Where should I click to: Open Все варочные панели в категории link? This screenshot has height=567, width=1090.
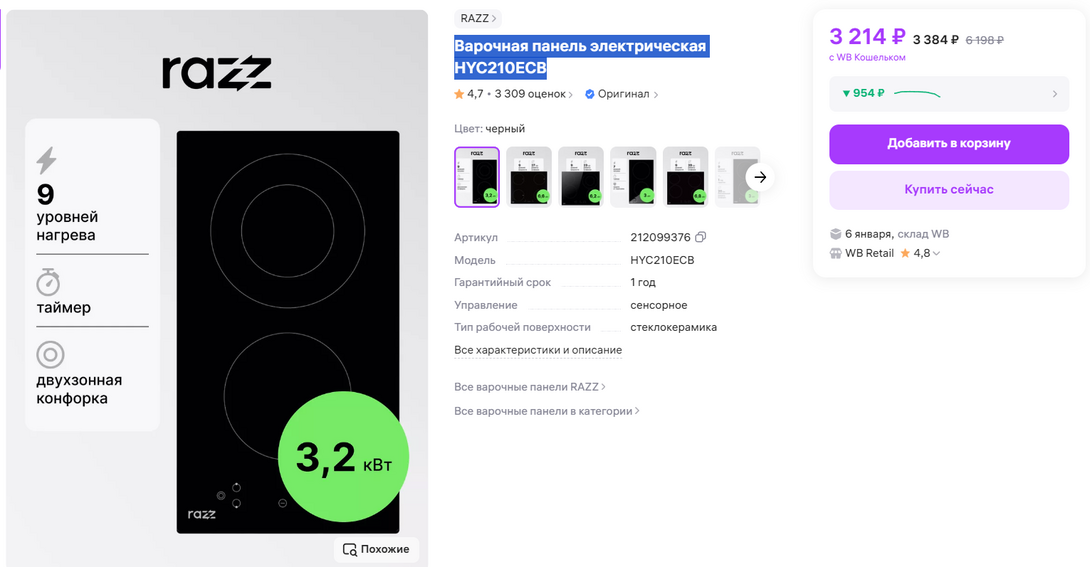click(x=546, y=411)
